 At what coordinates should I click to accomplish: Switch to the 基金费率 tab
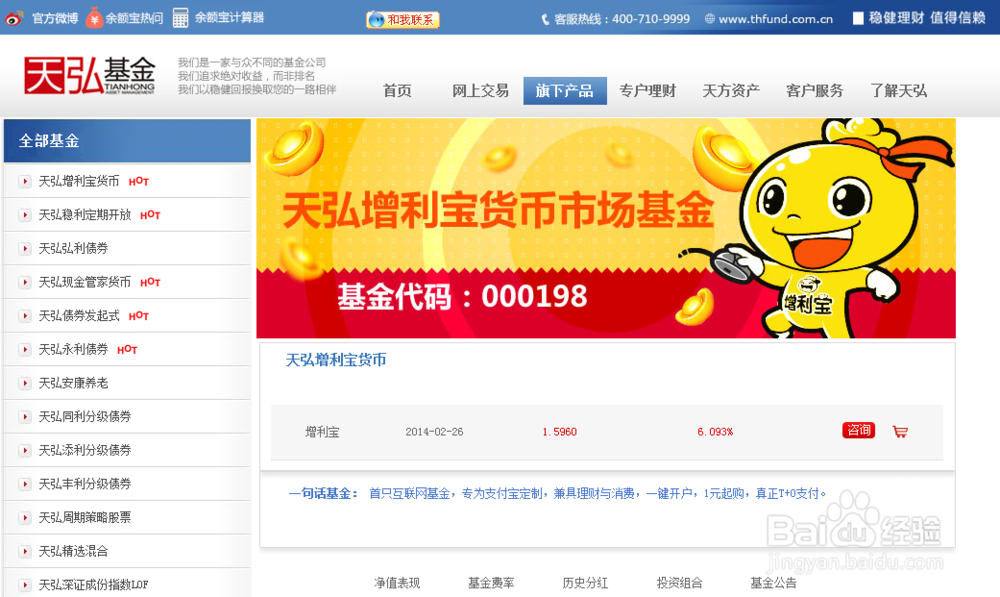[491, 583]
